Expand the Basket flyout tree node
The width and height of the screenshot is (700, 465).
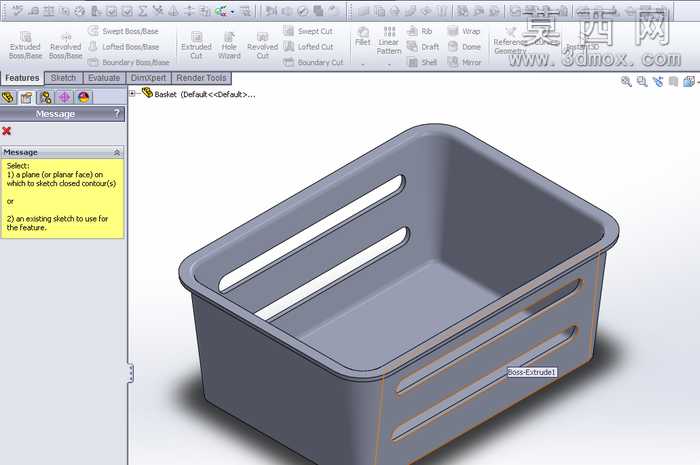click(x=132, y=93)
